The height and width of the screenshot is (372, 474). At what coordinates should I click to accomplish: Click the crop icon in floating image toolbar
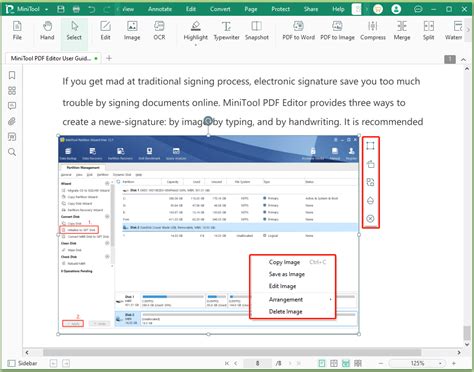[370, 146]
